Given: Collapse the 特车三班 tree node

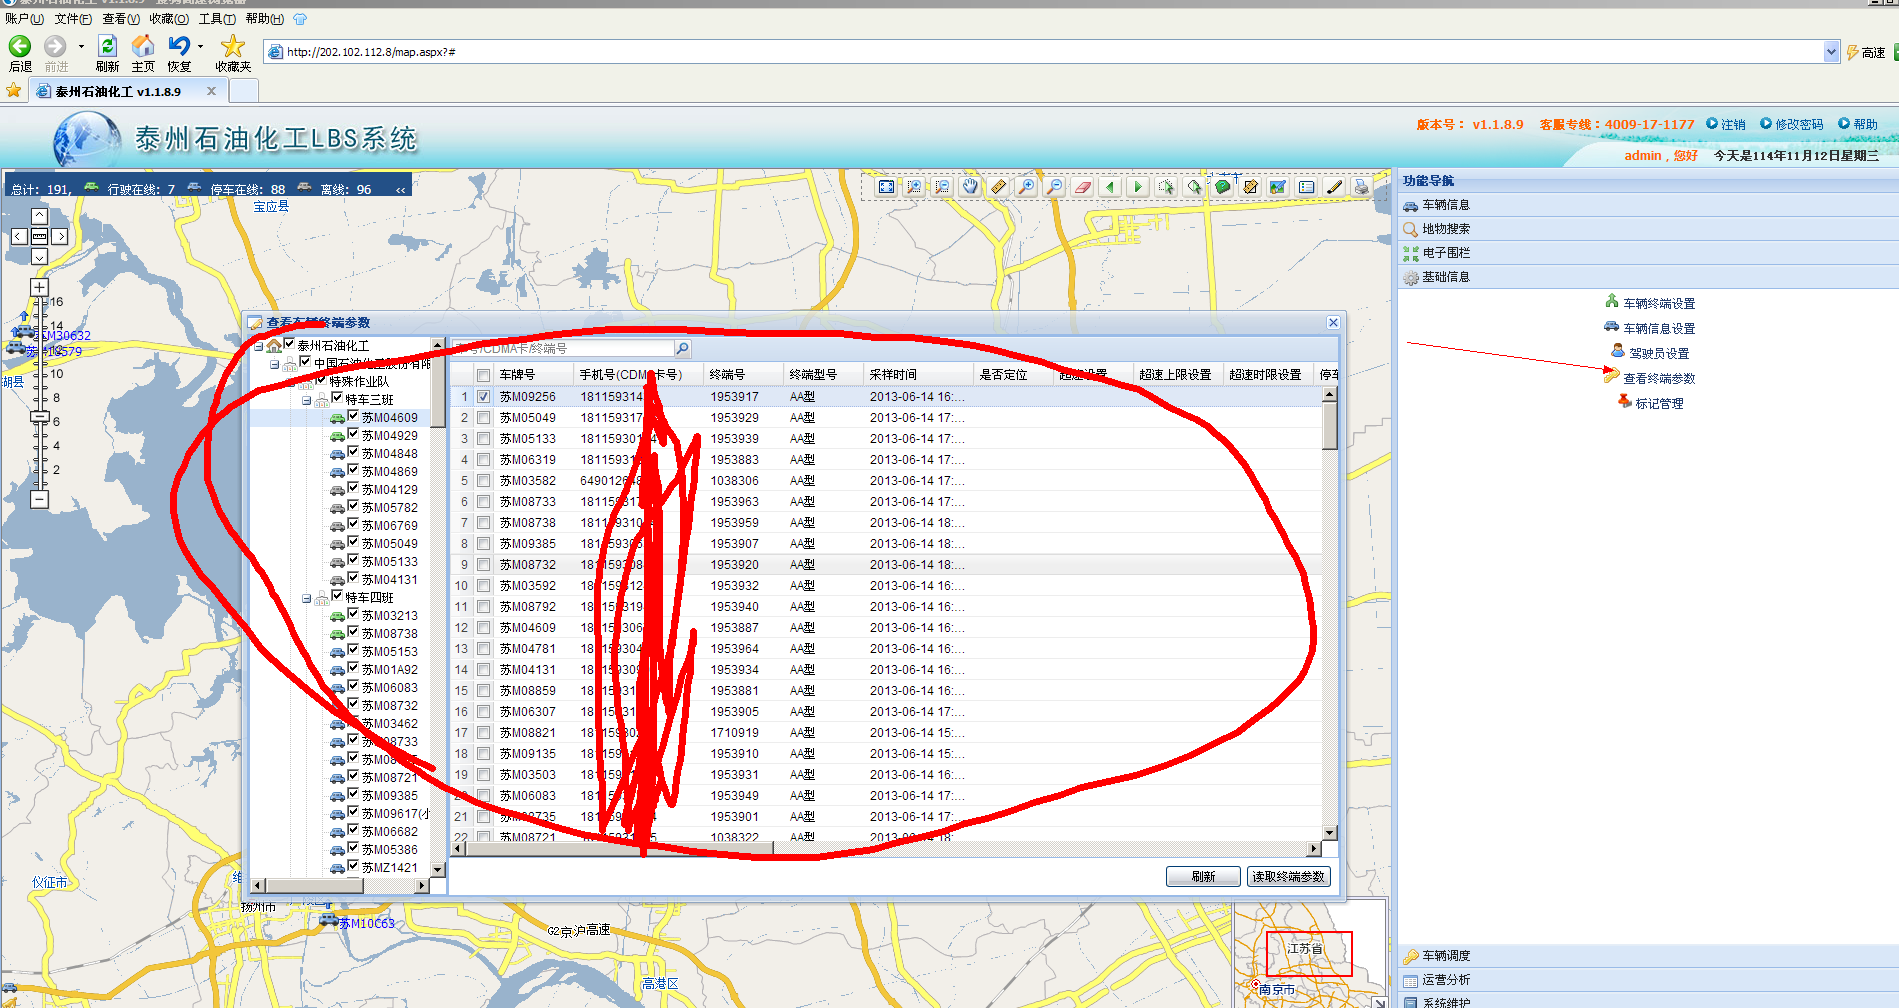Looking at the screenshot, I should click(x=307, y=400).
